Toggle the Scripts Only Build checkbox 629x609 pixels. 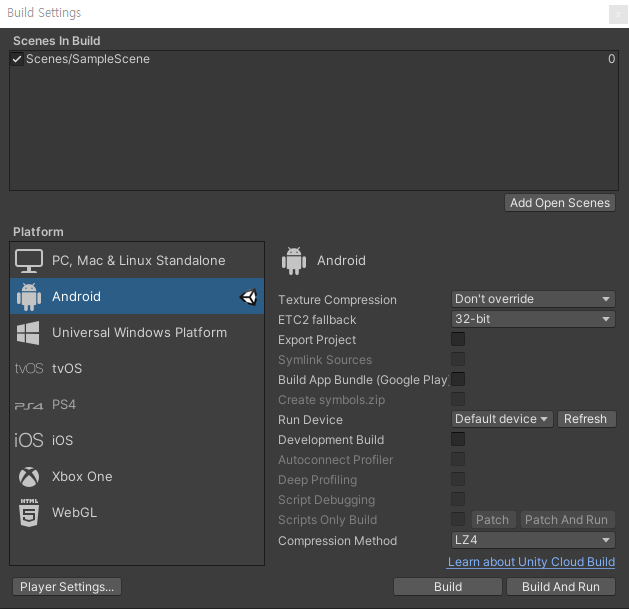458,519
